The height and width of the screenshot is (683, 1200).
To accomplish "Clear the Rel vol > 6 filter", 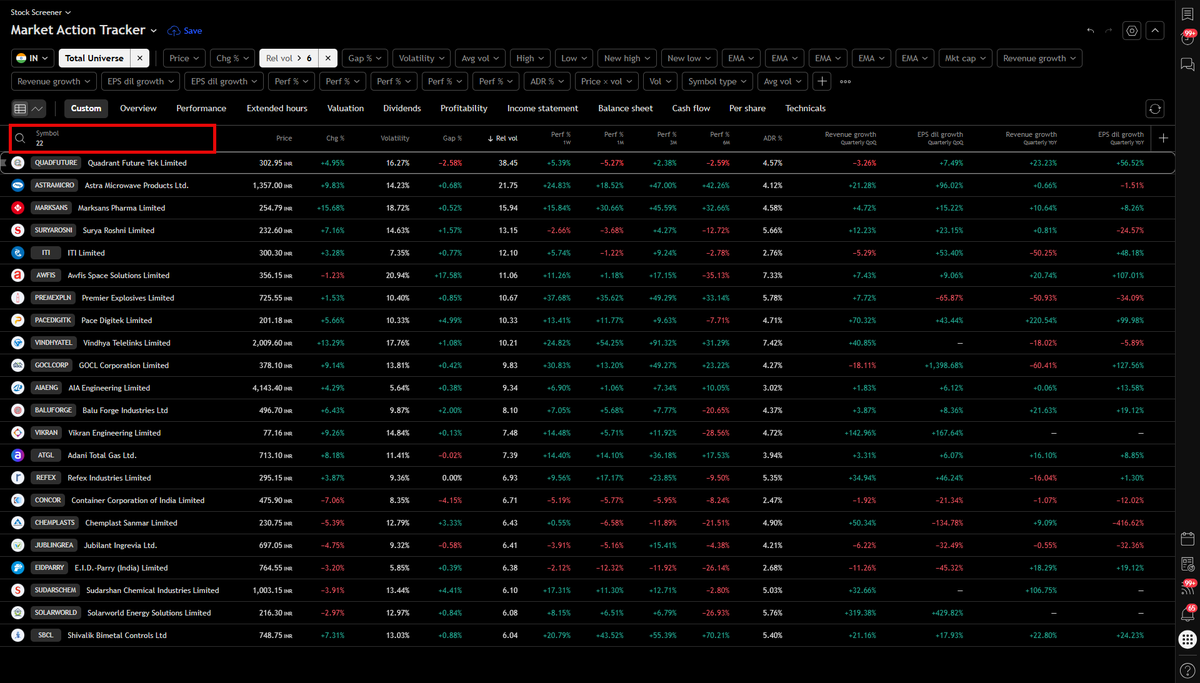I will tap(327, 58).
